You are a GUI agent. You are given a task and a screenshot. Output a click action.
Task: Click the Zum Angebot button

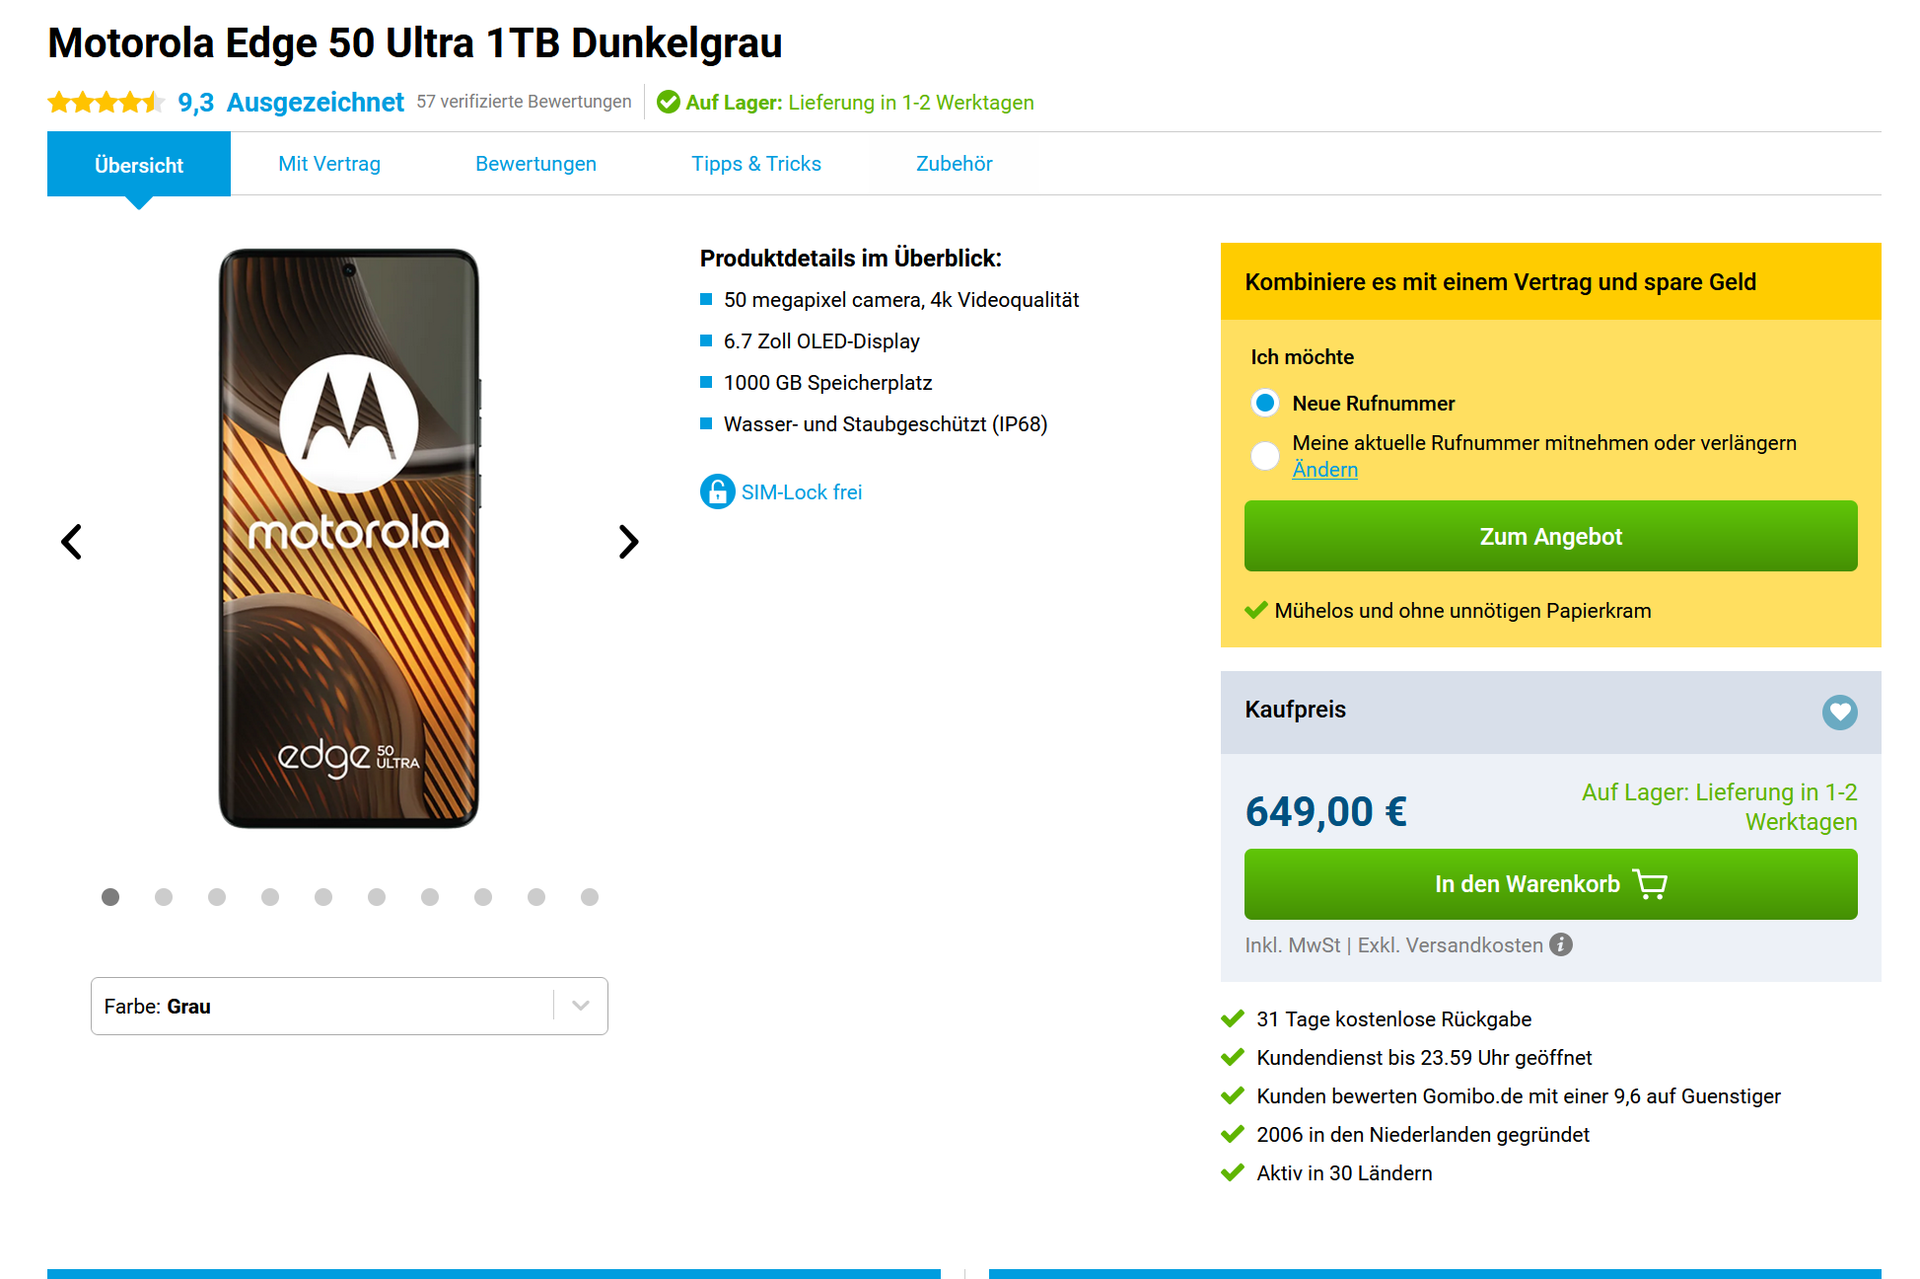1550,536
